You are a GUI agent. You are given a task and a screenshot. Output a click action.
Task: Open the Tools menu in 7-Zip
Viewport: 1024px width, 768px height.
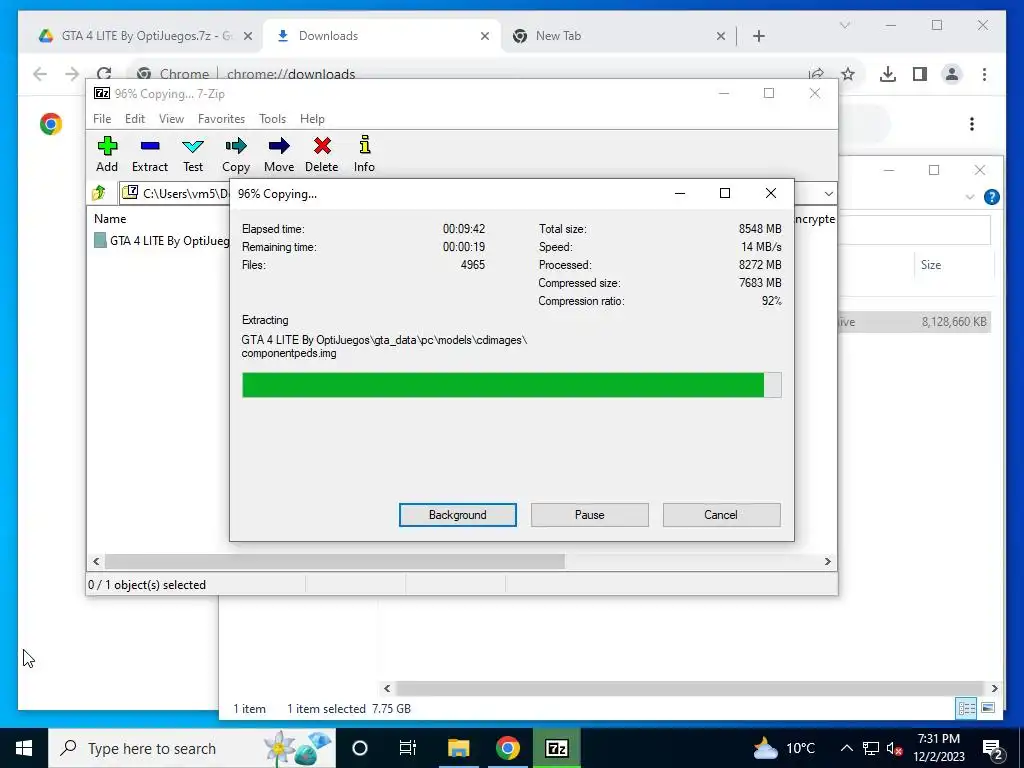[x=272, y=119]
